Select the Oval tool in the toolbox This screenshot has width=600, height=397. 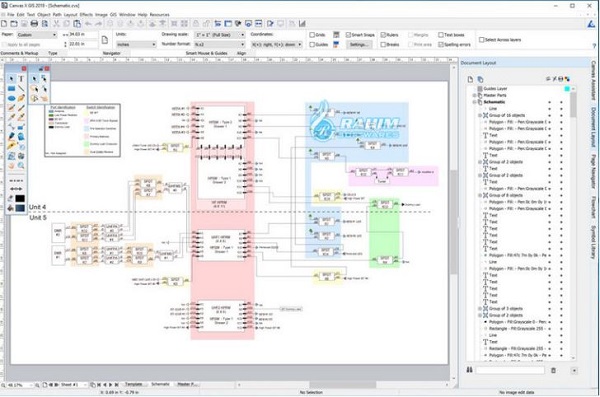pos(11,98)
